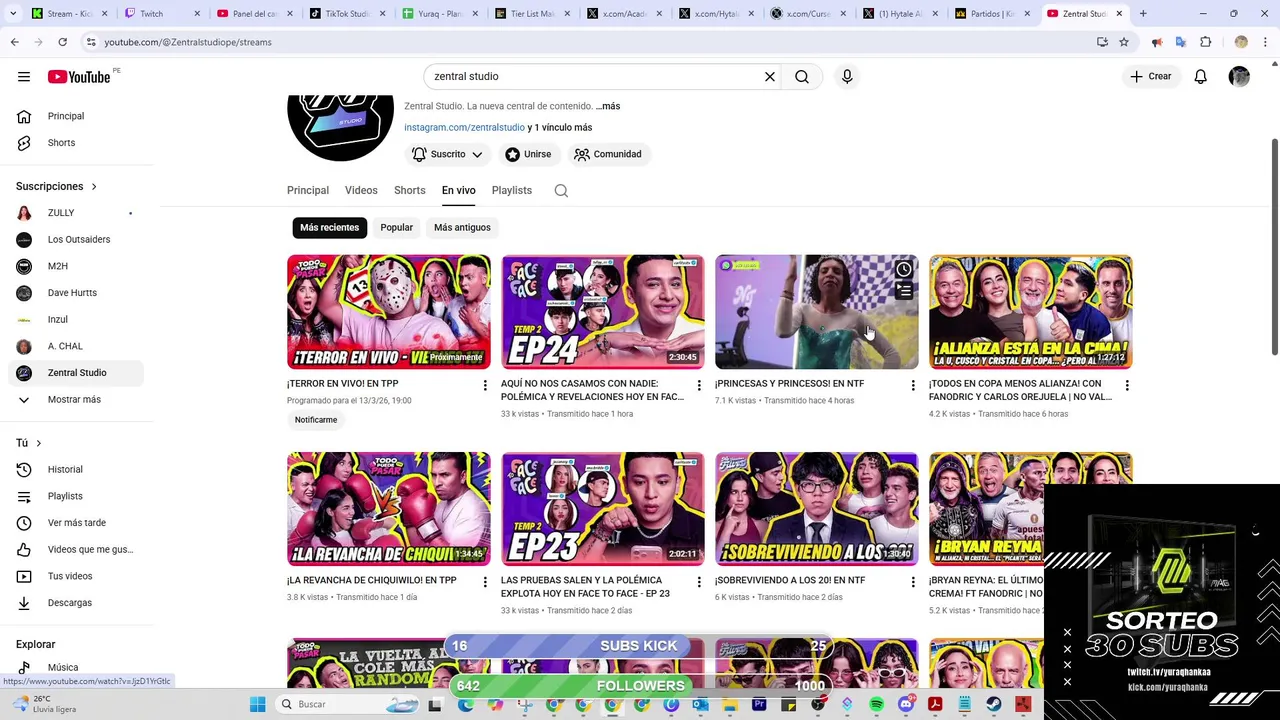Expand Mostrar más in subscriptions
The height and width of the screenshot is (720, 1280).
click(x=76, y=400)
